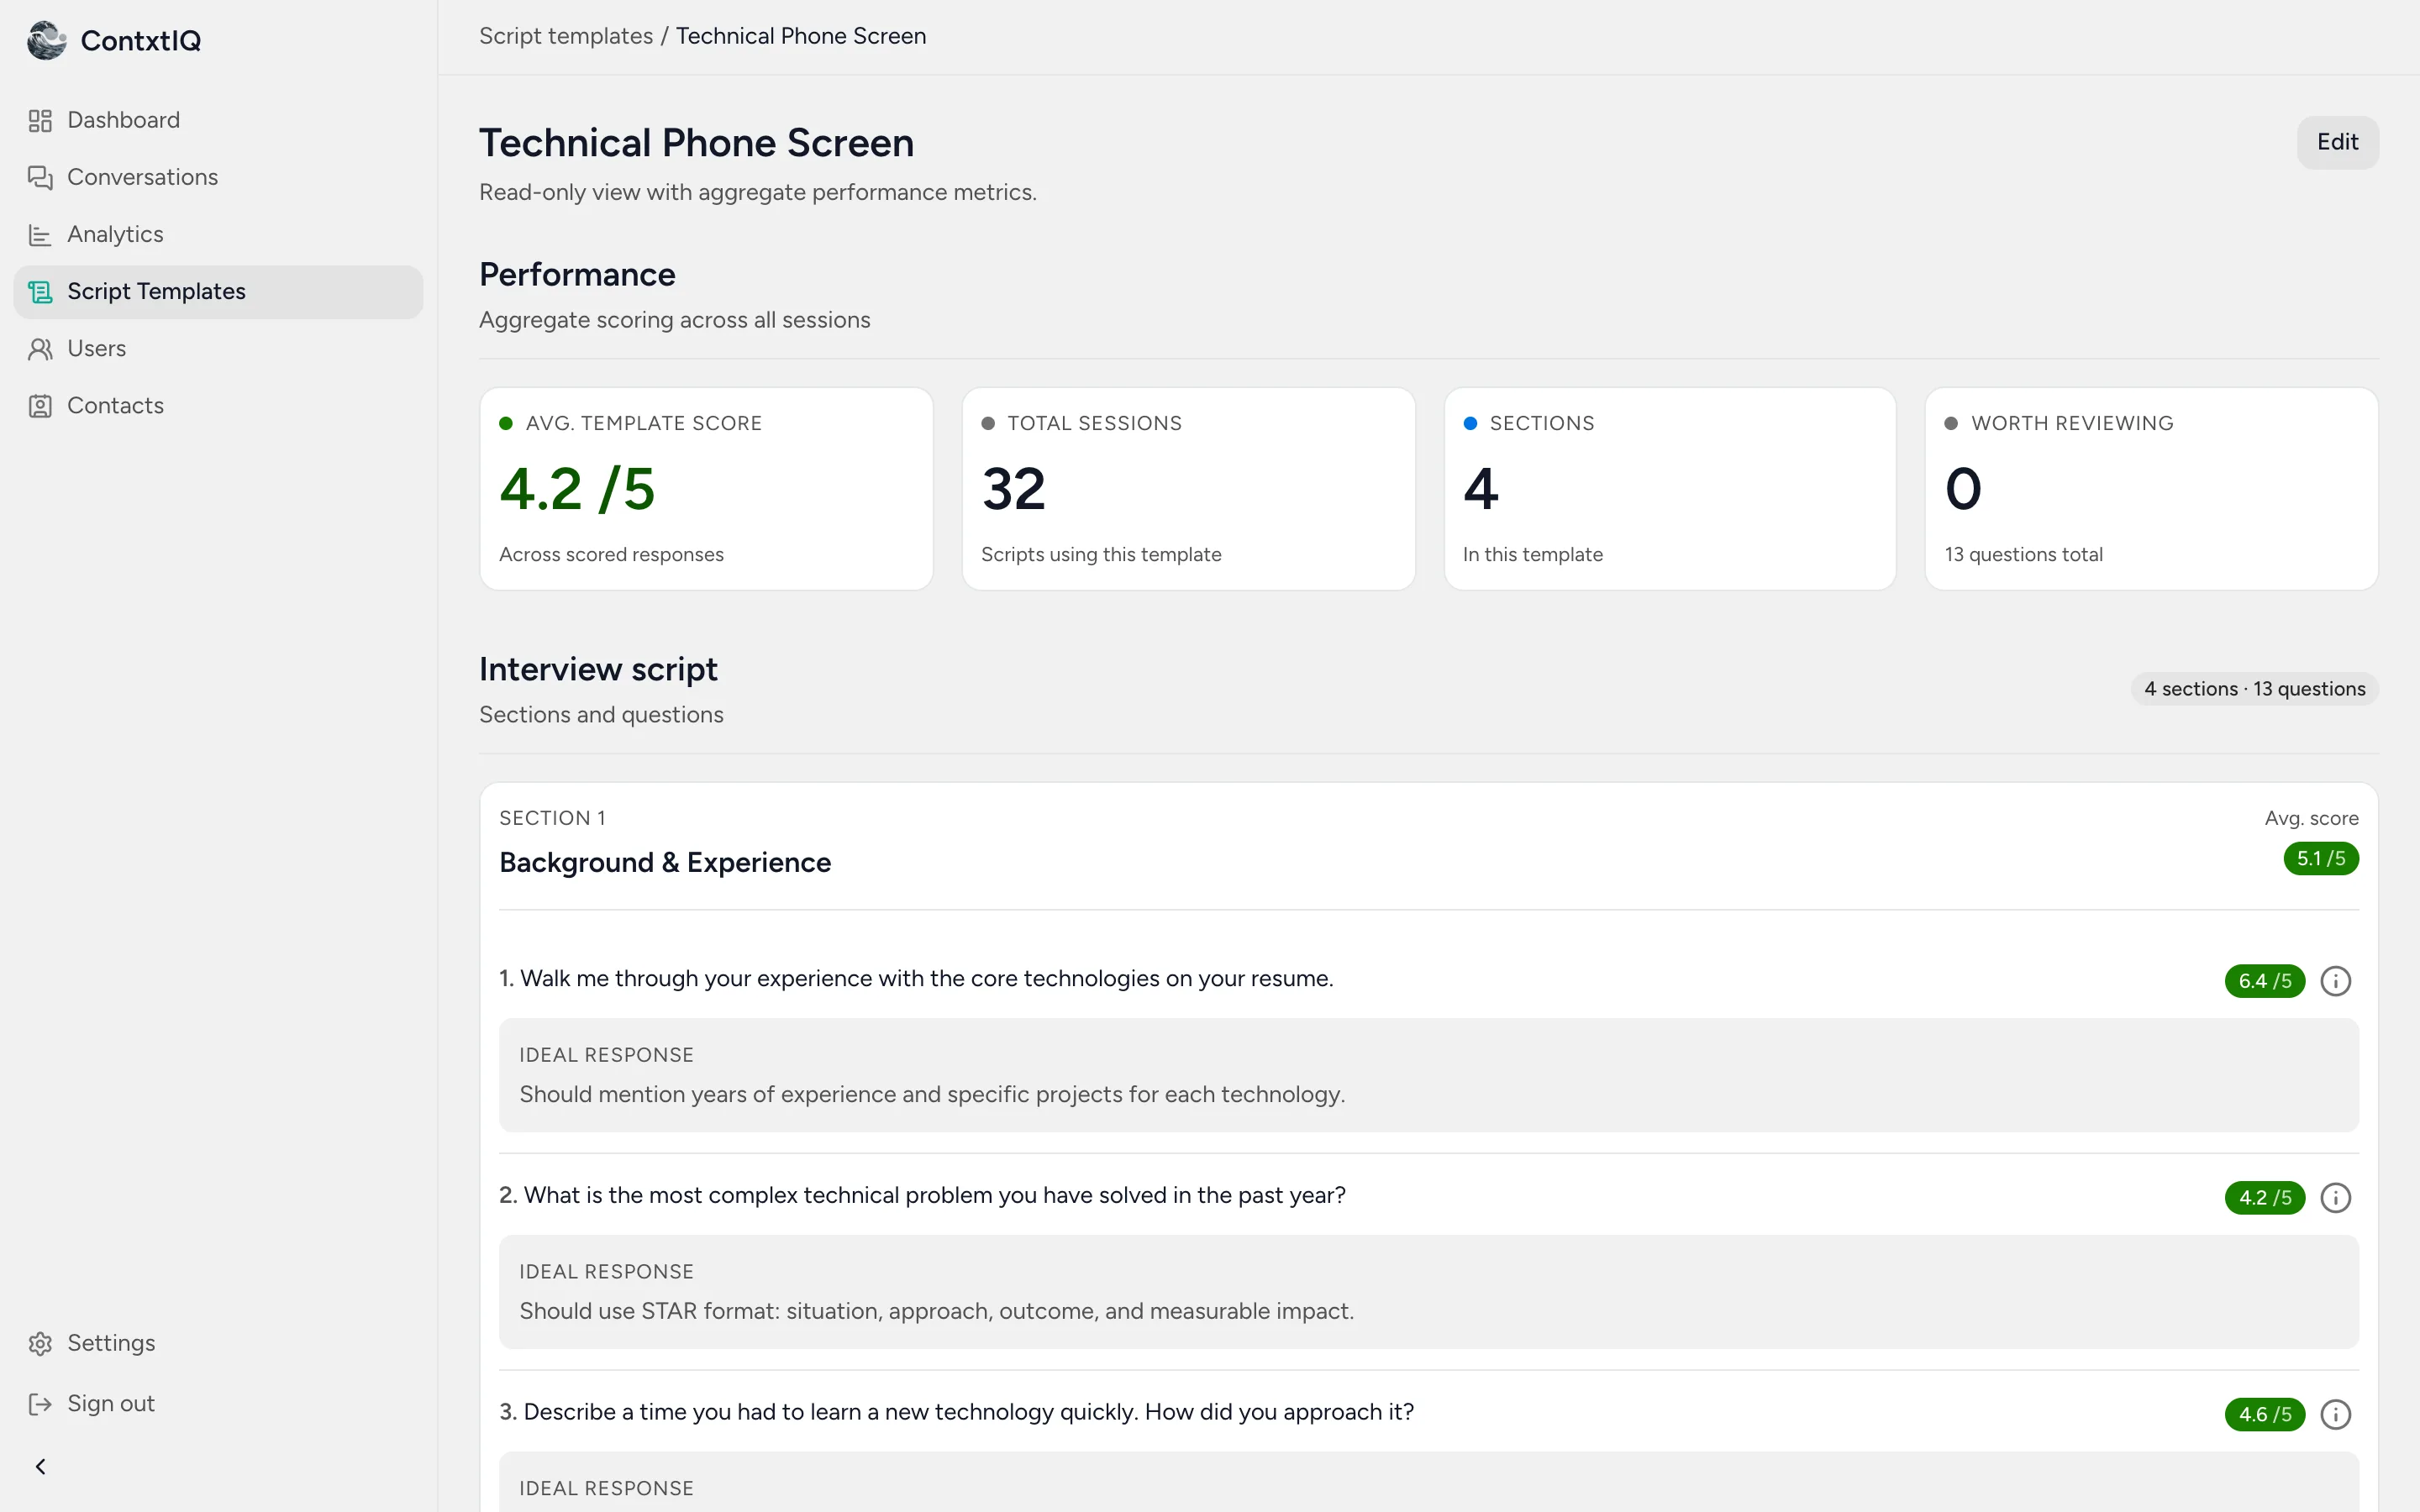Open the Dashboard page

(218, 121)
